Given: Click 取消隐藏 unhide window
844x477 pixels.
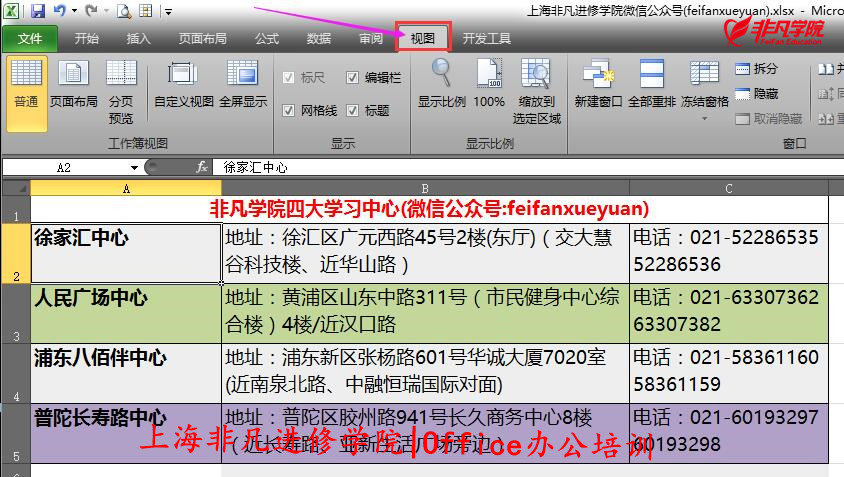Looking at the screenshot, I should [769, 118].
